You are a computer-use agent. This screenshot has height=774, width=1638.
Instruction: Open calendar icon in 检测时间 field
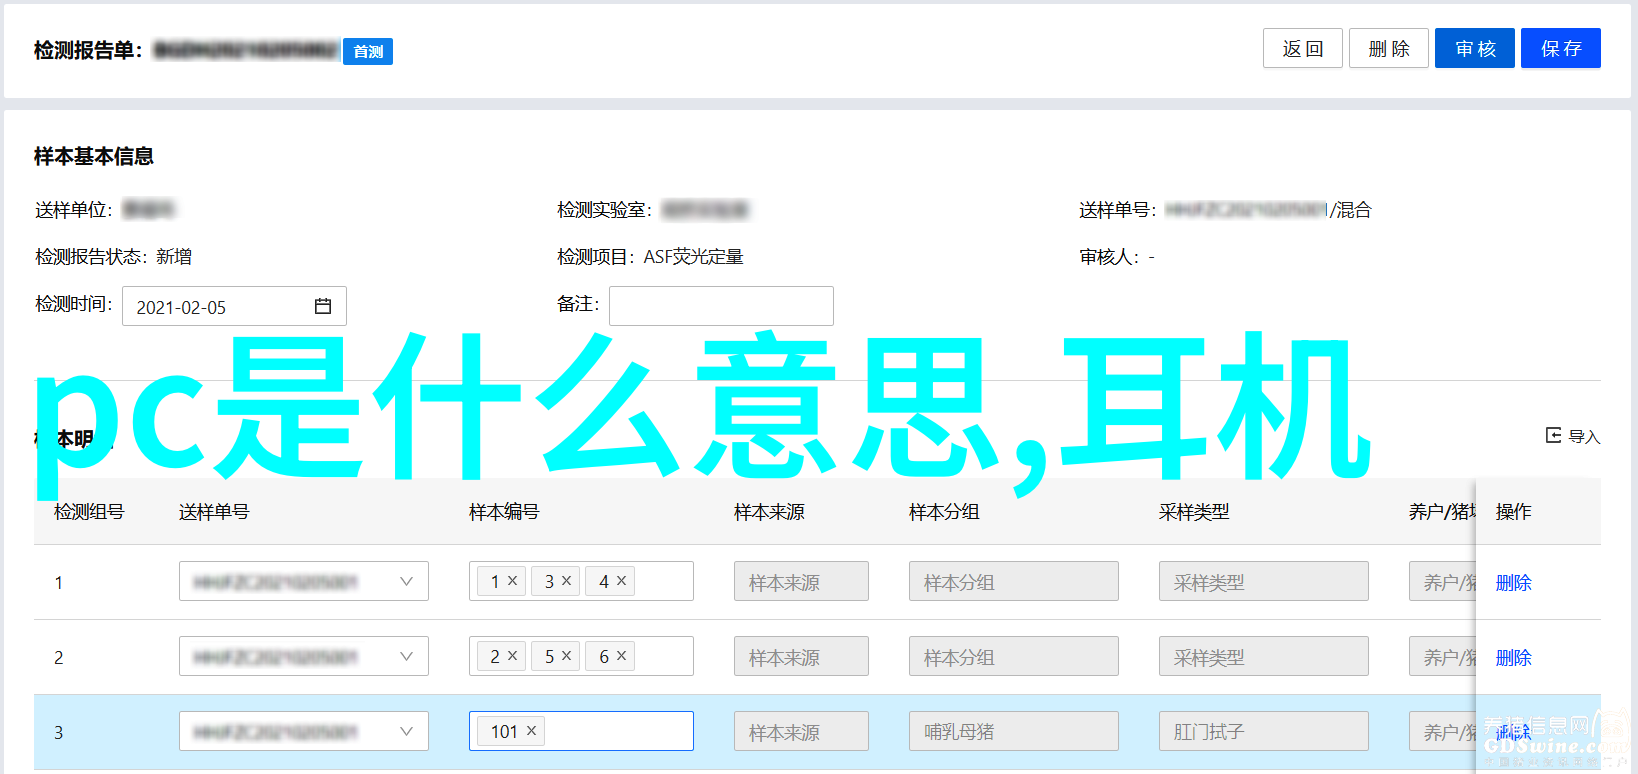323,306
